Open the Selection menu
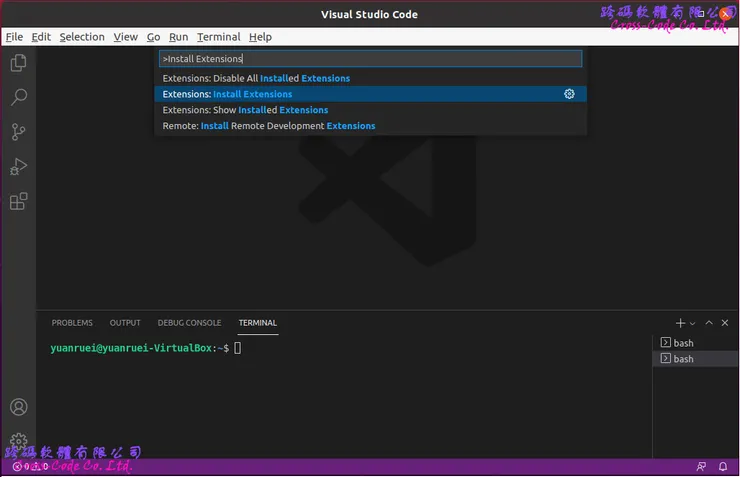 pyautogui.click(x=82, y=37)
